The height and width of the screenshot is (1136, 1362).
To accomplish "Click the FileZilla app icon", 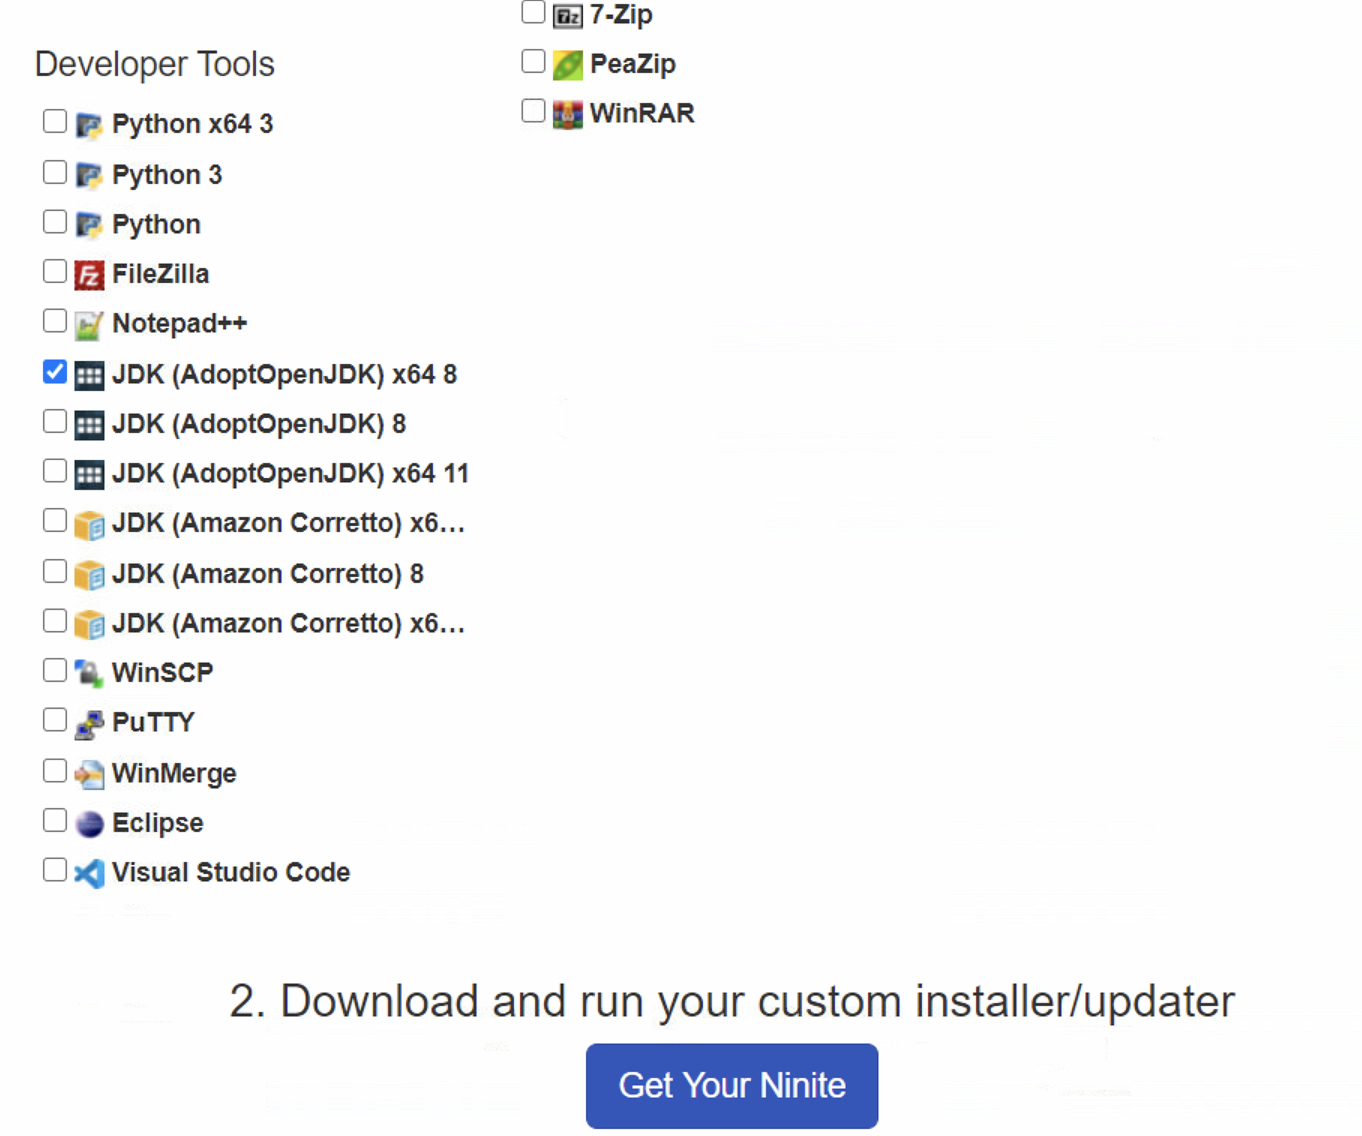I will 89,274.
